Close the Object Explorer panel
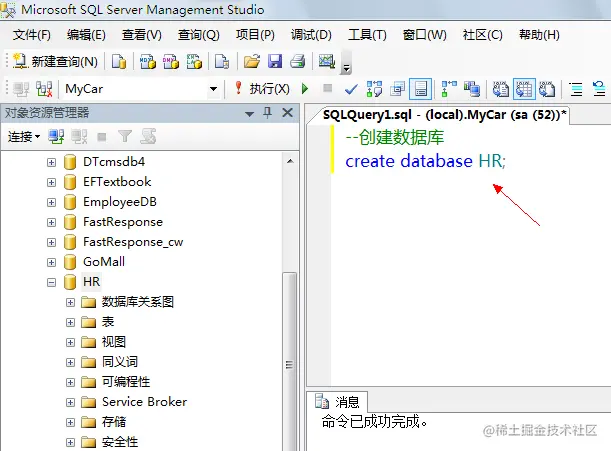The image size is (611, 451). [x=288, y=113]
